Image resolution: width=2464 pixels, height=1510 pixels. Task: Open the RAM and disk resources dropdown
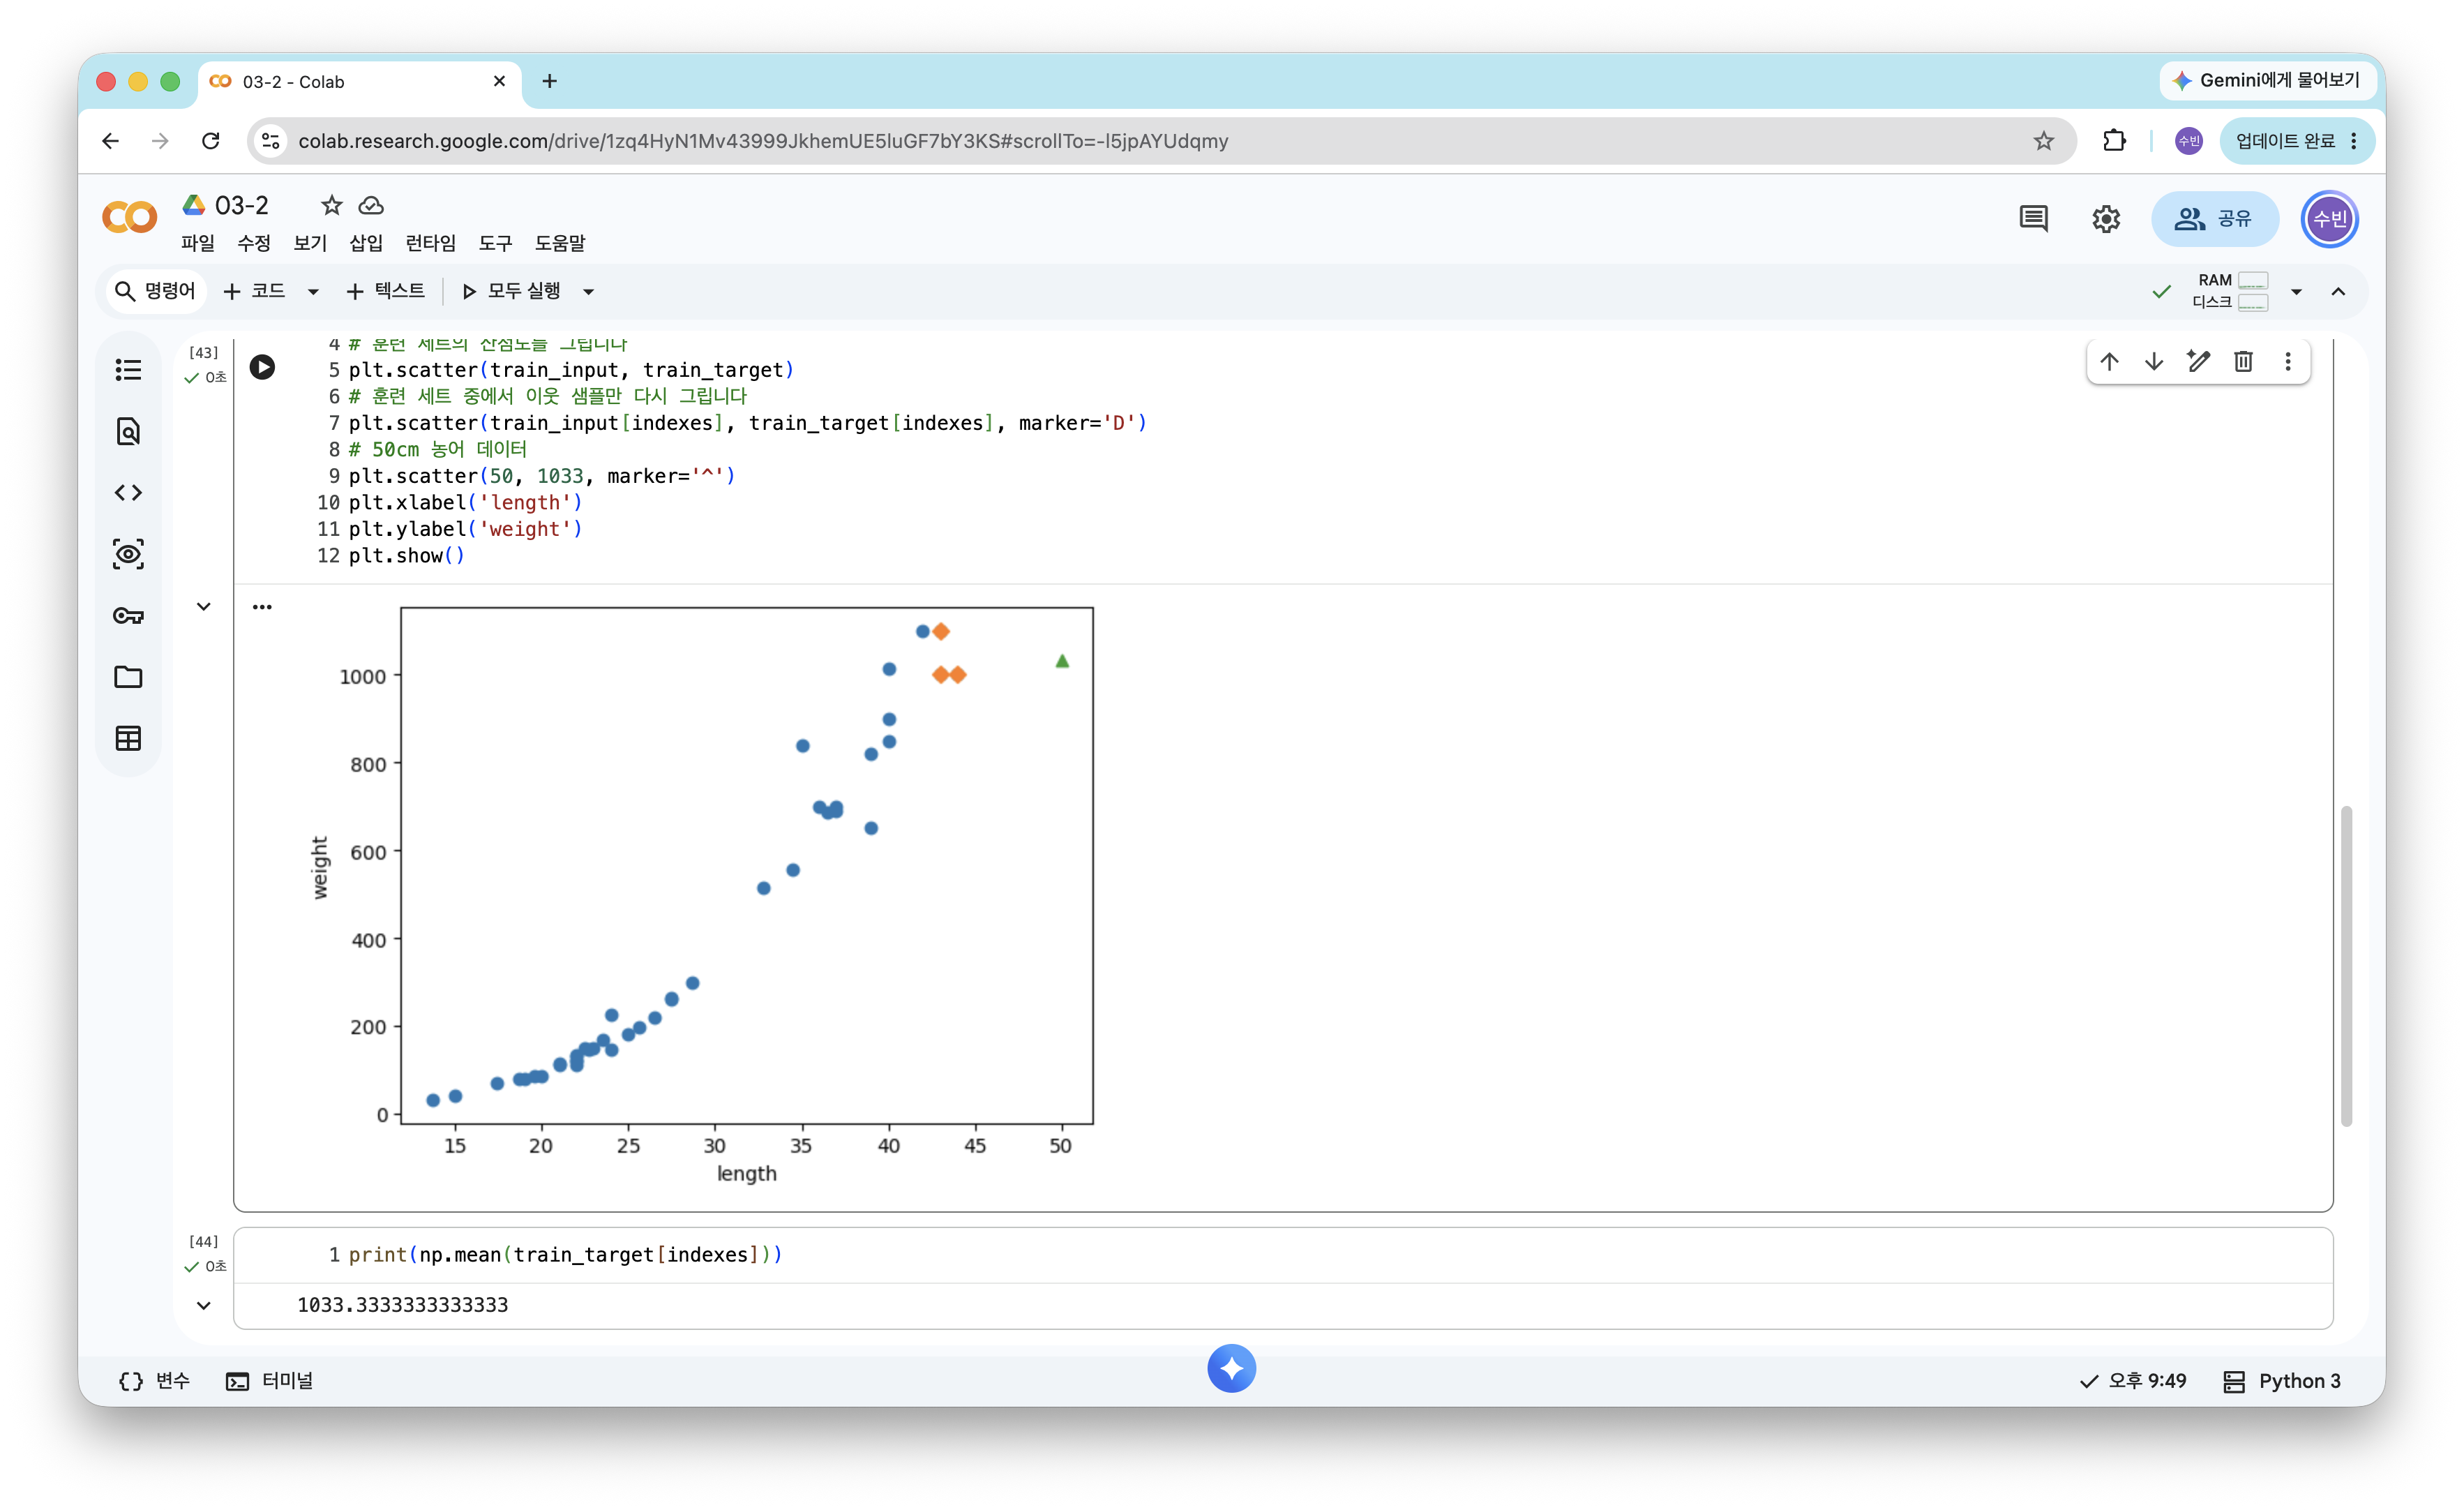(2296, 292)
